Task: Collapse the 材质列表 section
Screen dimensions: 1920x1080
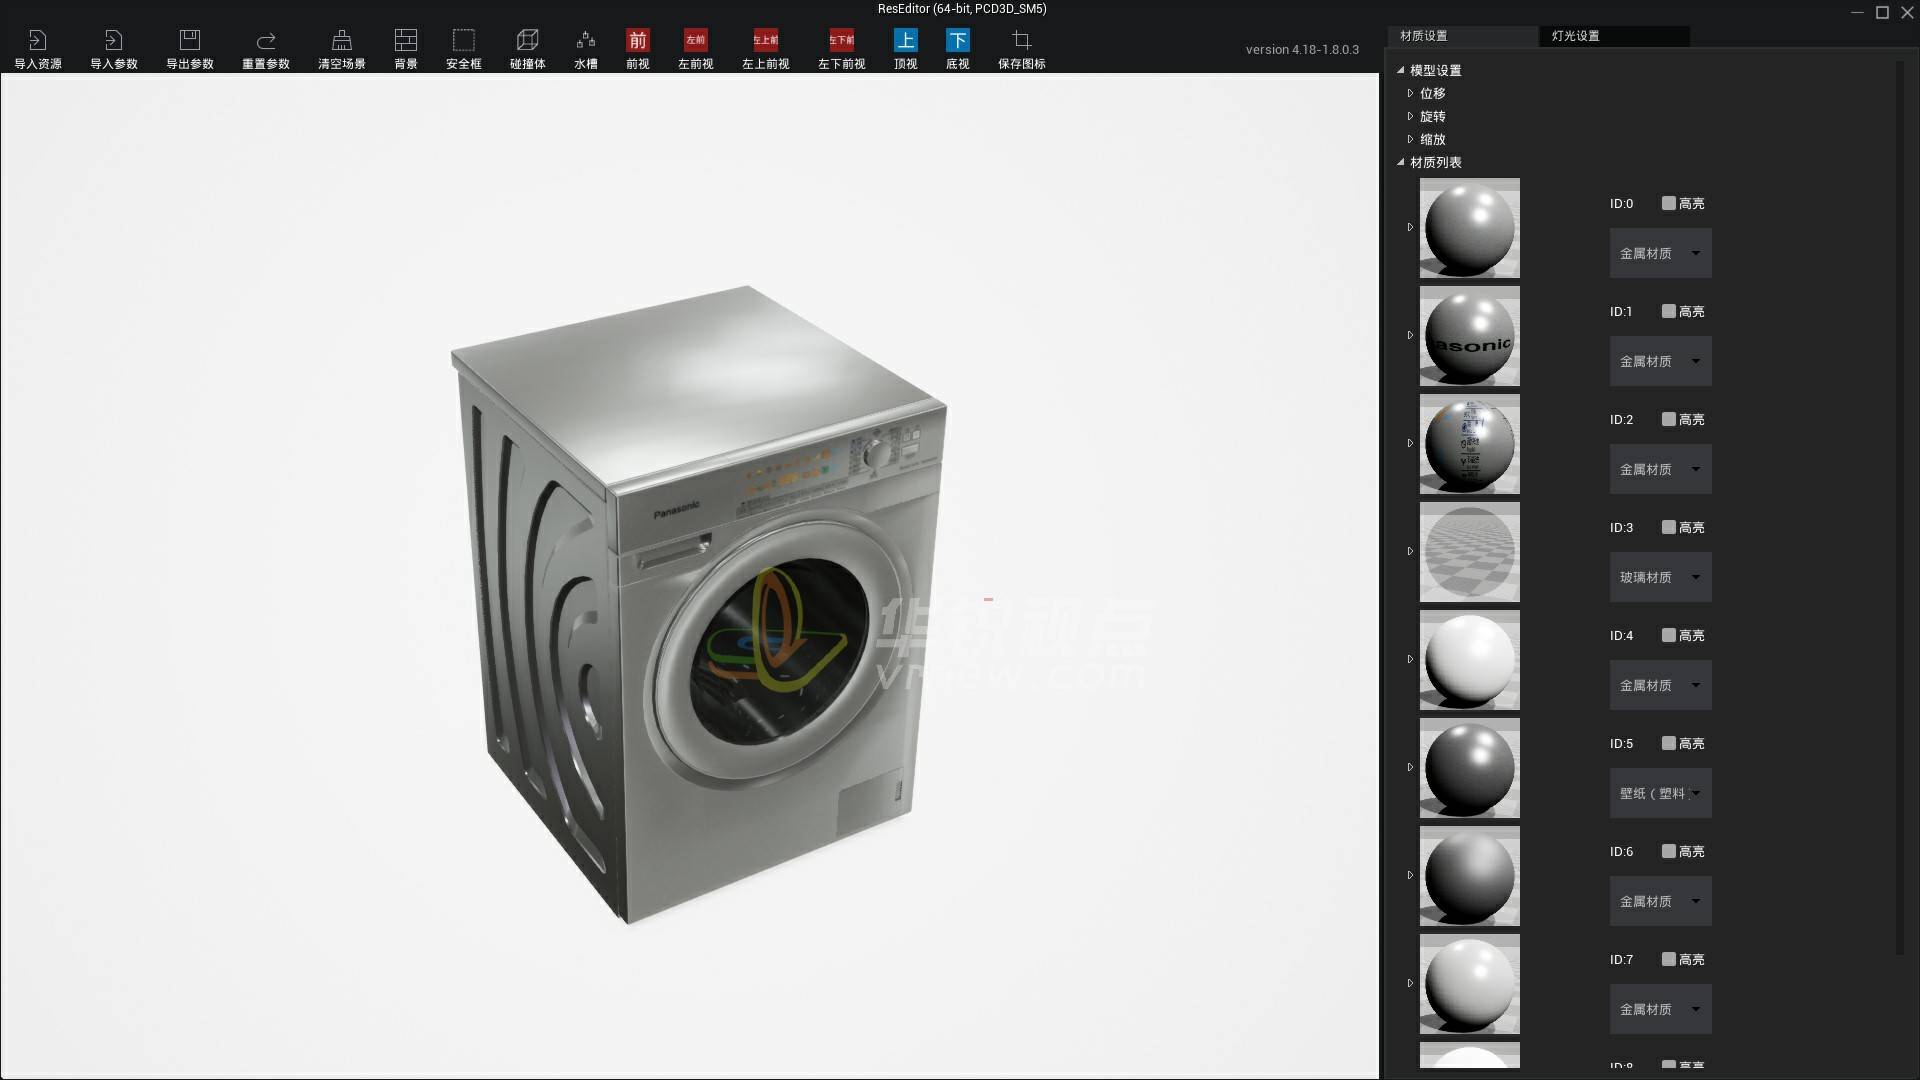Action: pos(1401,162)
